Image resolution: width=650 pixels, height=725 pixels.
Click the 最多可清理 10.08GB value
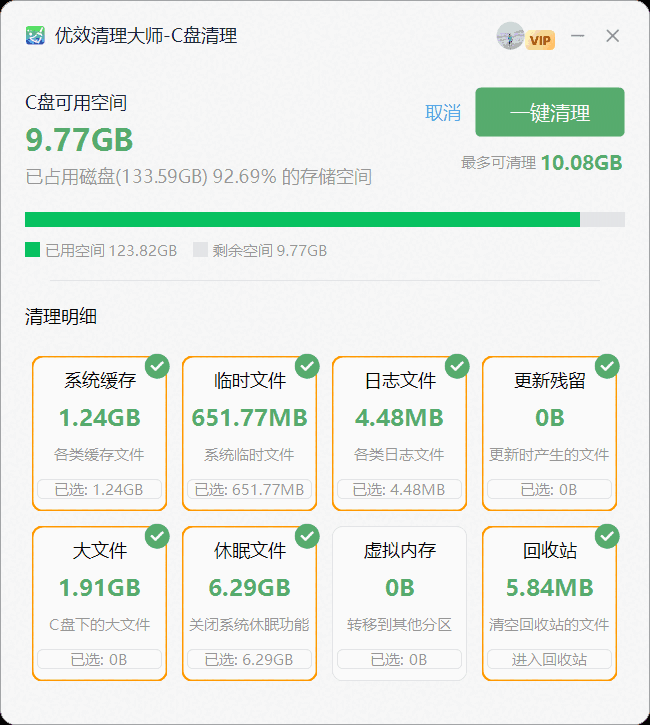(582, 163)
